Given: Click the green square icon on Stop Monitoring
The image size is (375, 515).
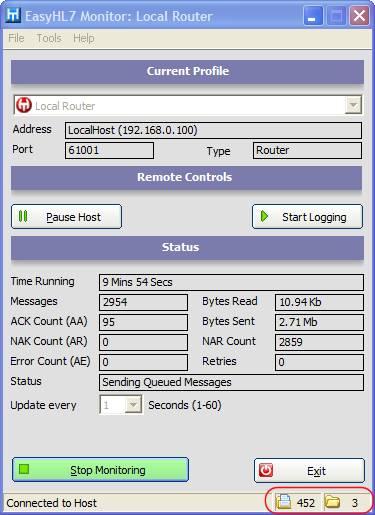Looking at the screenshot, I should click(x=24, y=469).
